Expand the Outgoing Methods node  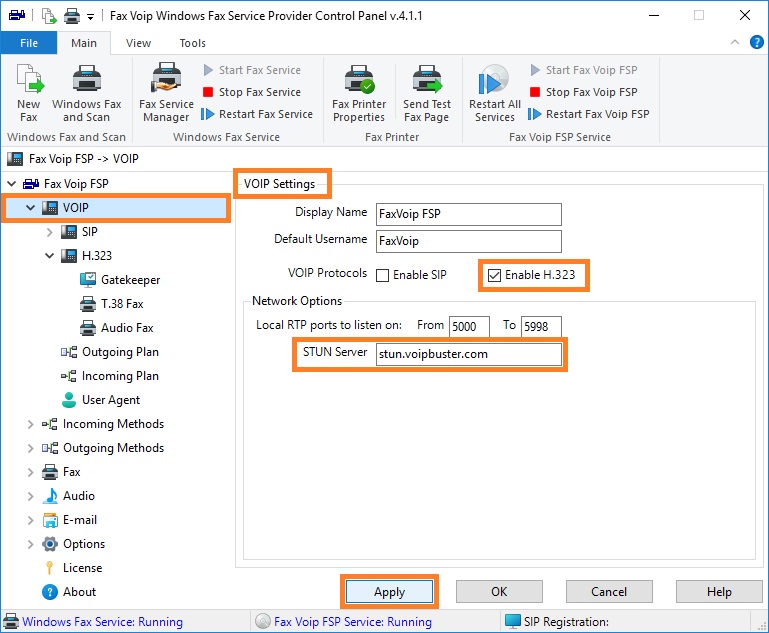[30, 448]
